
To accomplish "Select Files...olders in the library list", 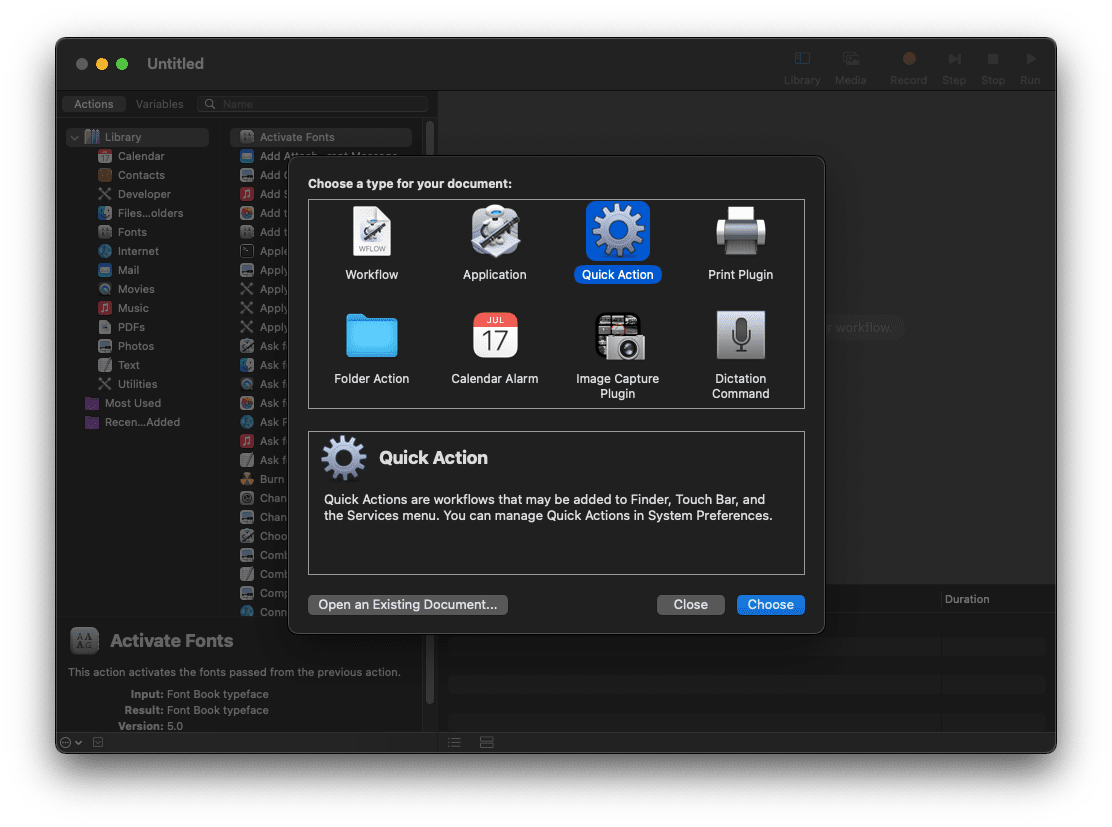I will (150, 213).
